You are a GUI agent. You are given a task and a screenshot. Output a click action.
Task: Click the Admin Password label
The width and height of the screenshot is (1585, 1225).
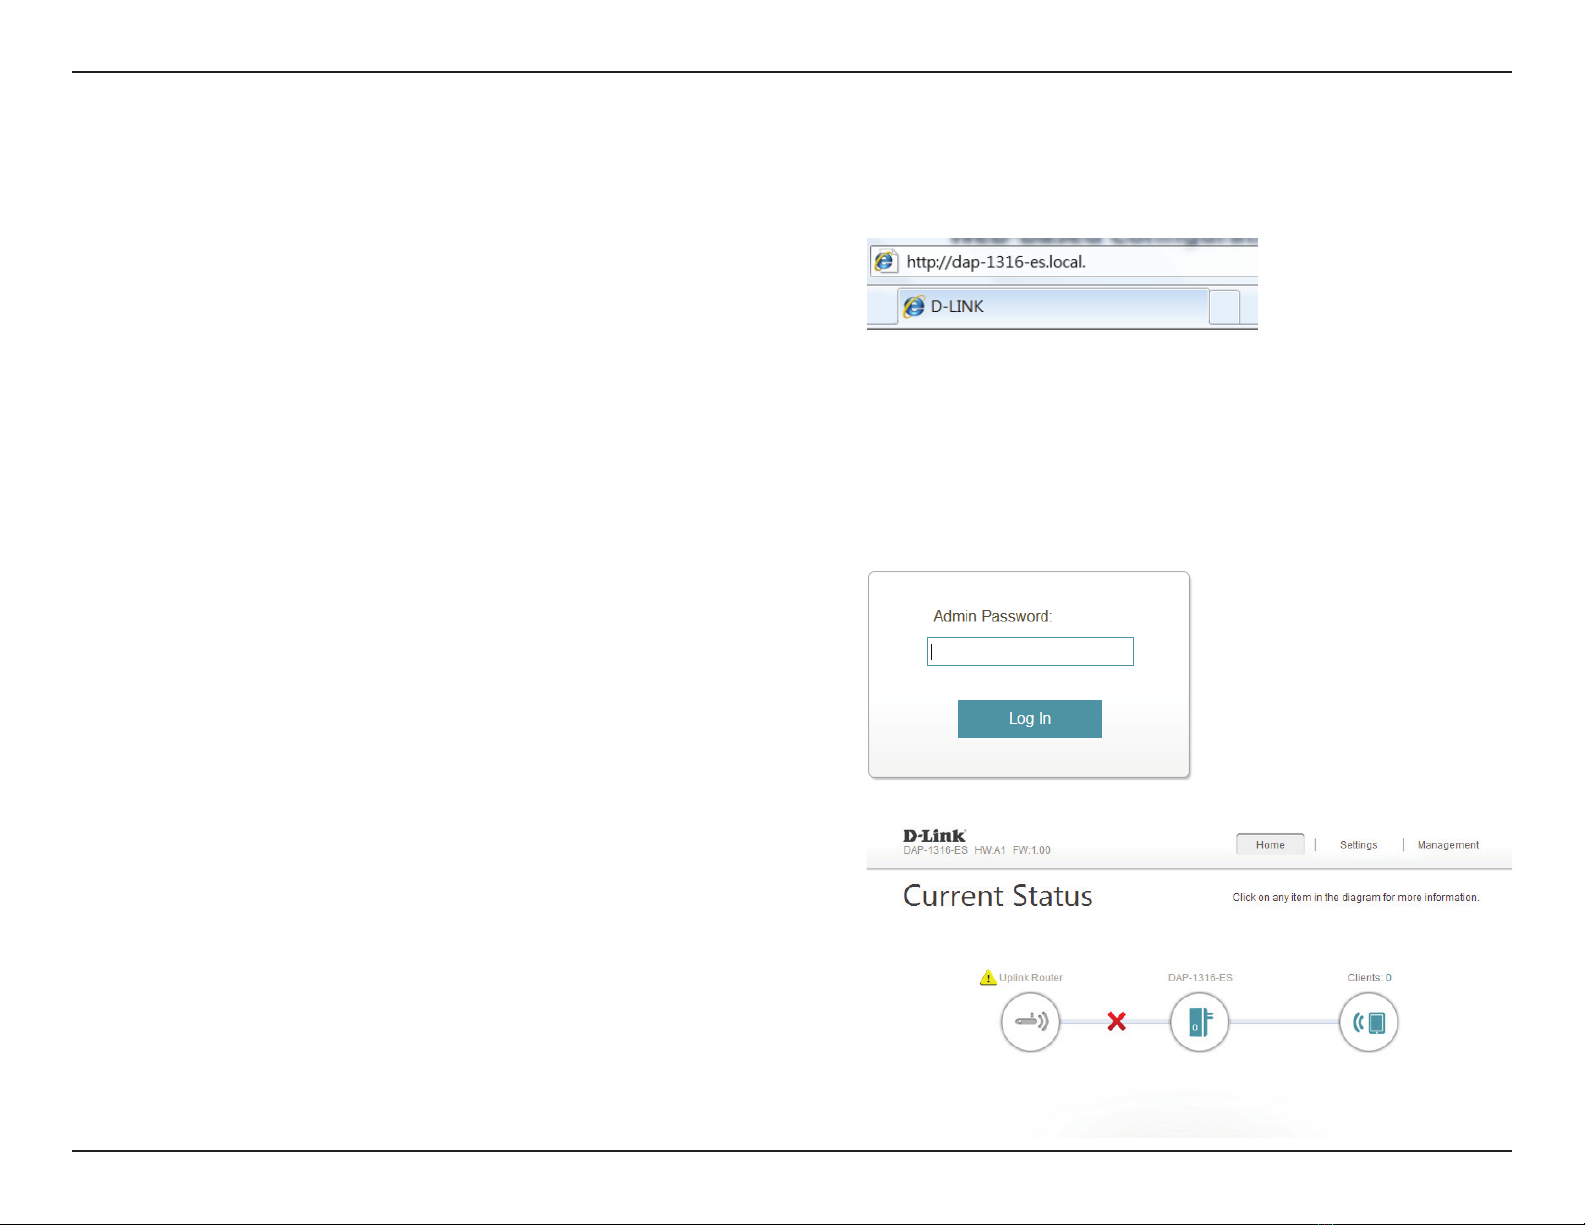coord(992,617)
